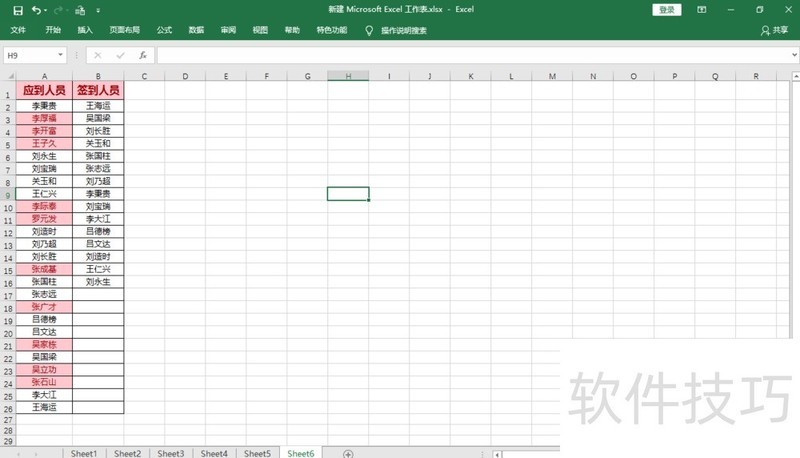The height and width of the screenshot is (458, 800).
Task: Add a new sheet with the plus icon
Action: (x=348, y=454)
